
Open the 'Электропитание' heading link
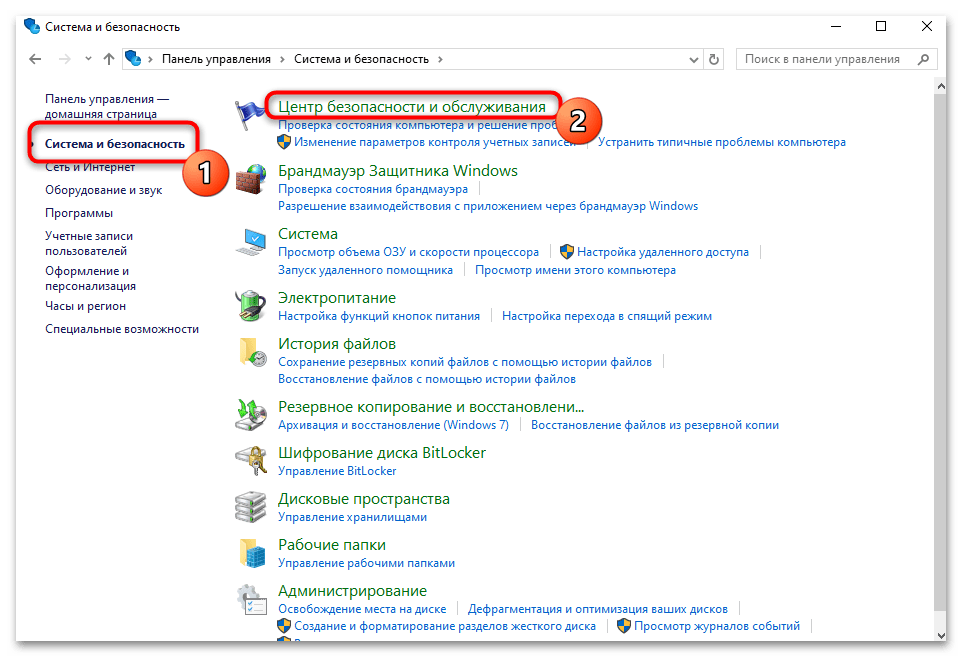click(x=337, y=298)
